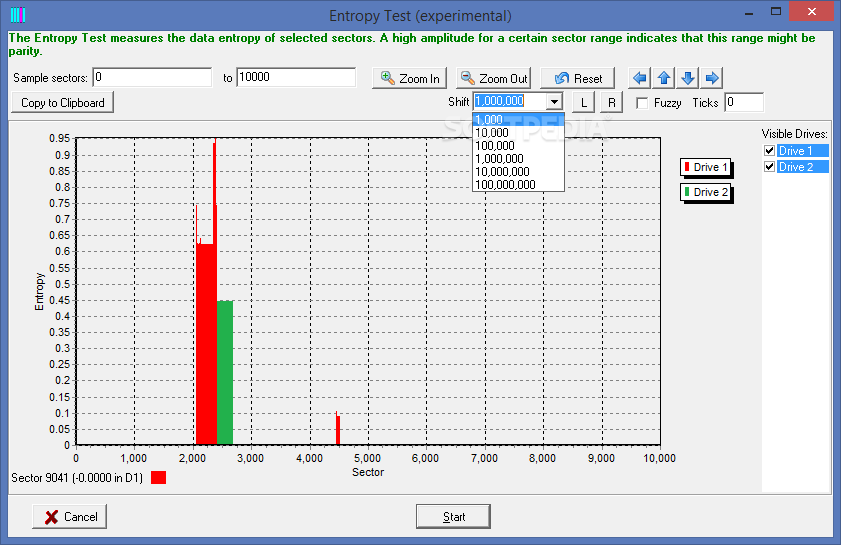
Task: Click red swatch beside Sector 9041
Action: pos(158,477)
